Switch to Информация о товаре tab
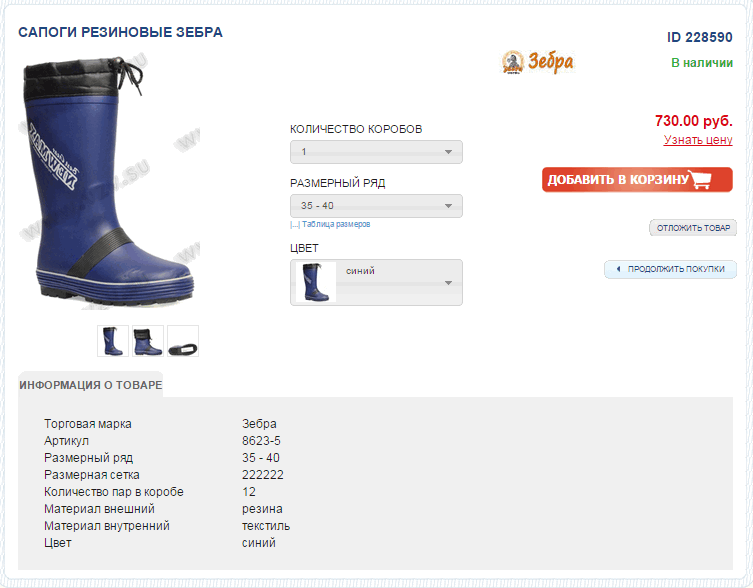753x588 pixels. tap(91, 385)
